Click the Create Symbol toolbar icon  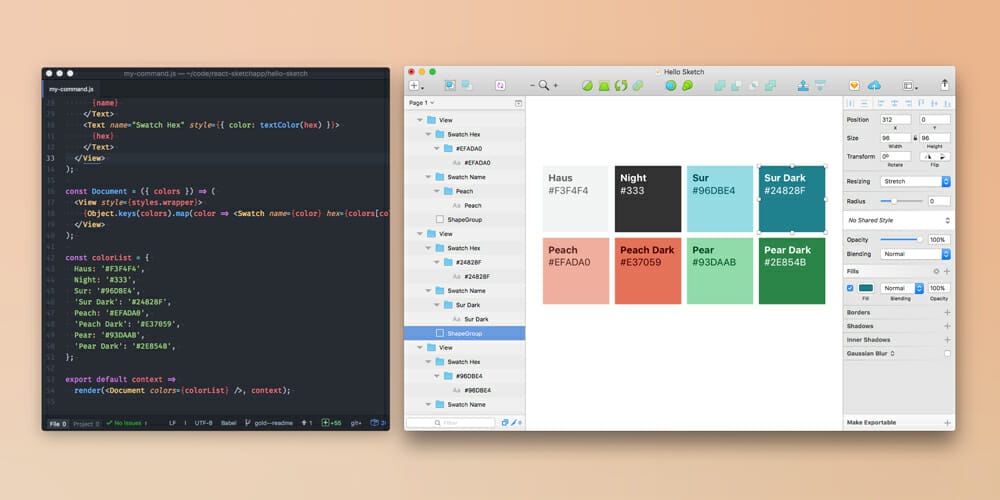pyautogui.click(x=501, y=85)
